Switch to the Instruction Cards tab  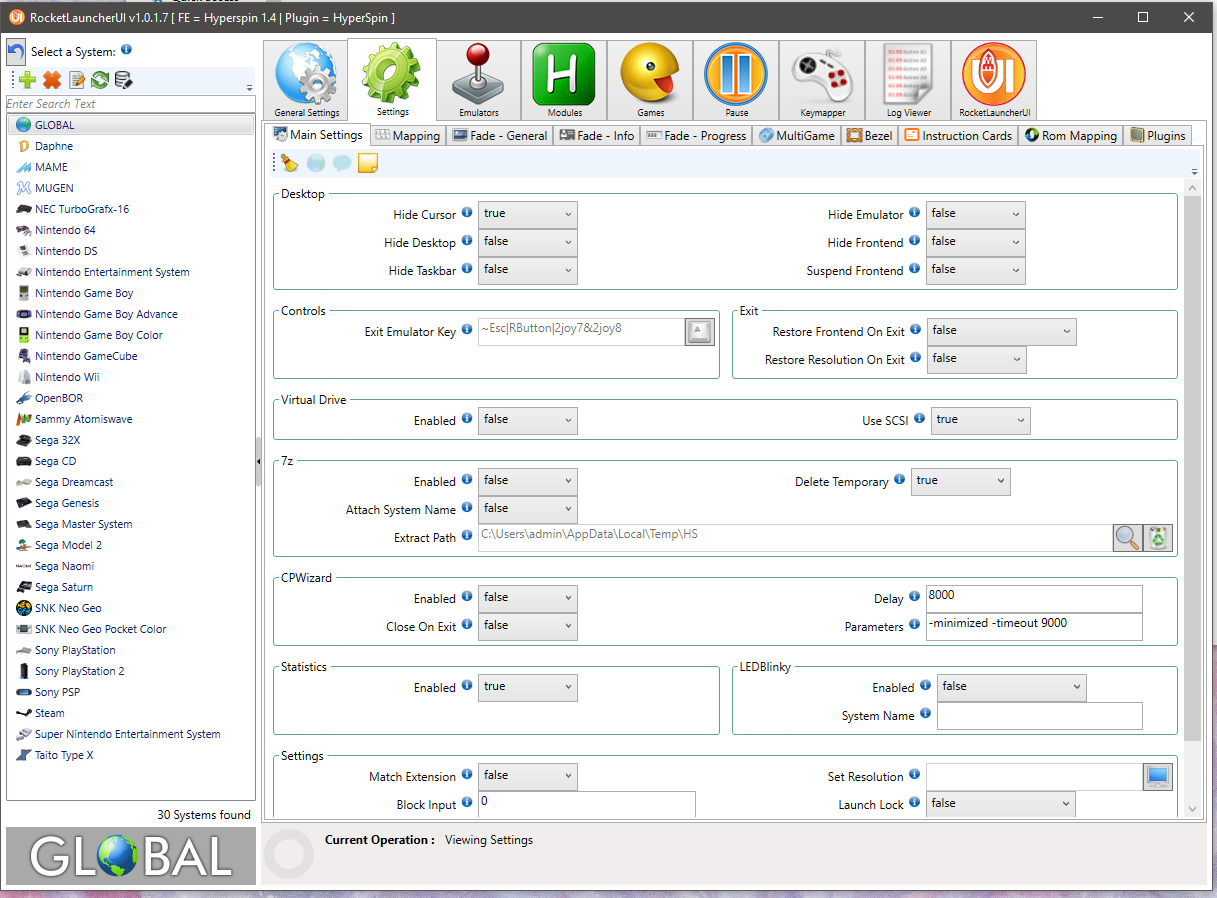[x=958, y=136]
